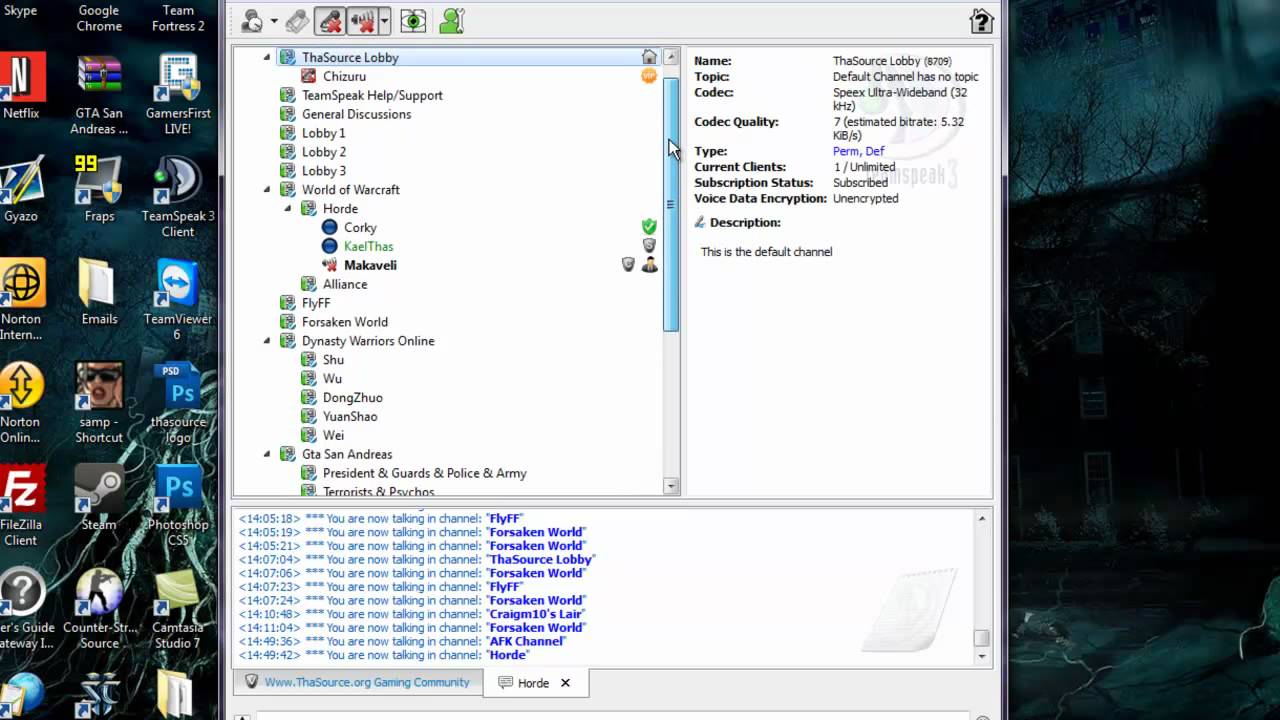
Task: Collapse the Horde subchannel
Action: [288, 209]
